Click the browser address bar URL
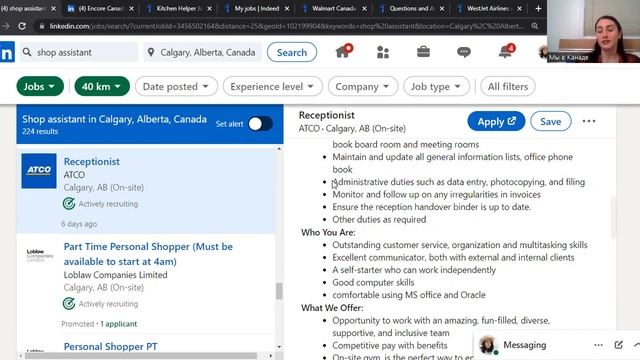This screenshot has height=360, width=640. tap(286, 26)
